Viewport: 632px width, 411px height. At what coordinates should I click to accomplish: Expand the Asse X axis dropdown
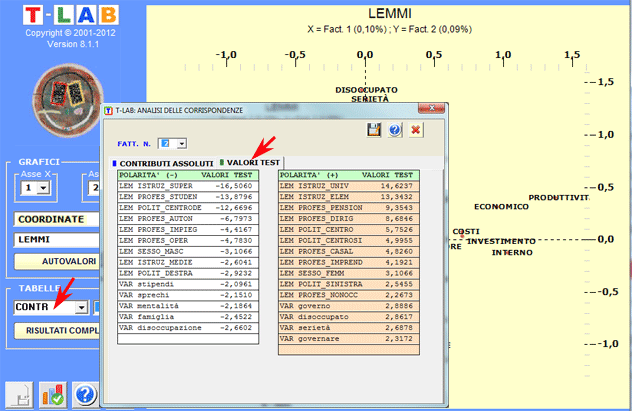44,187
